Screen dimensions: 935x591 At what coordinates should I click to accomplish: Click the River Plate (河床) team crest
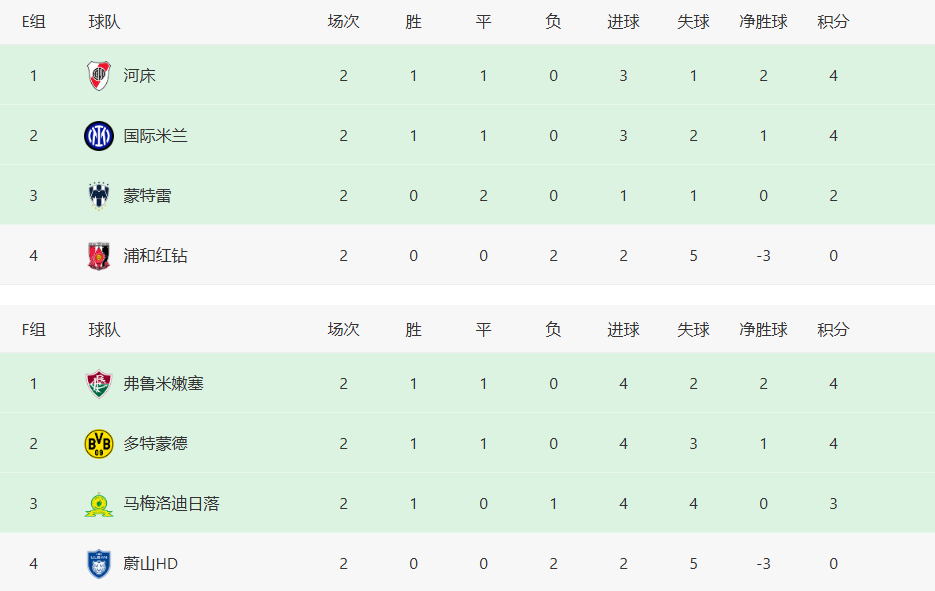tap(99, 76)
